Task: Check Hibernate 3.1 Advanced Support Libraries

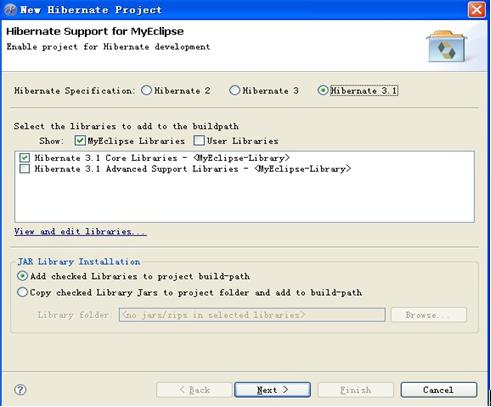Action: pos(24,169)
